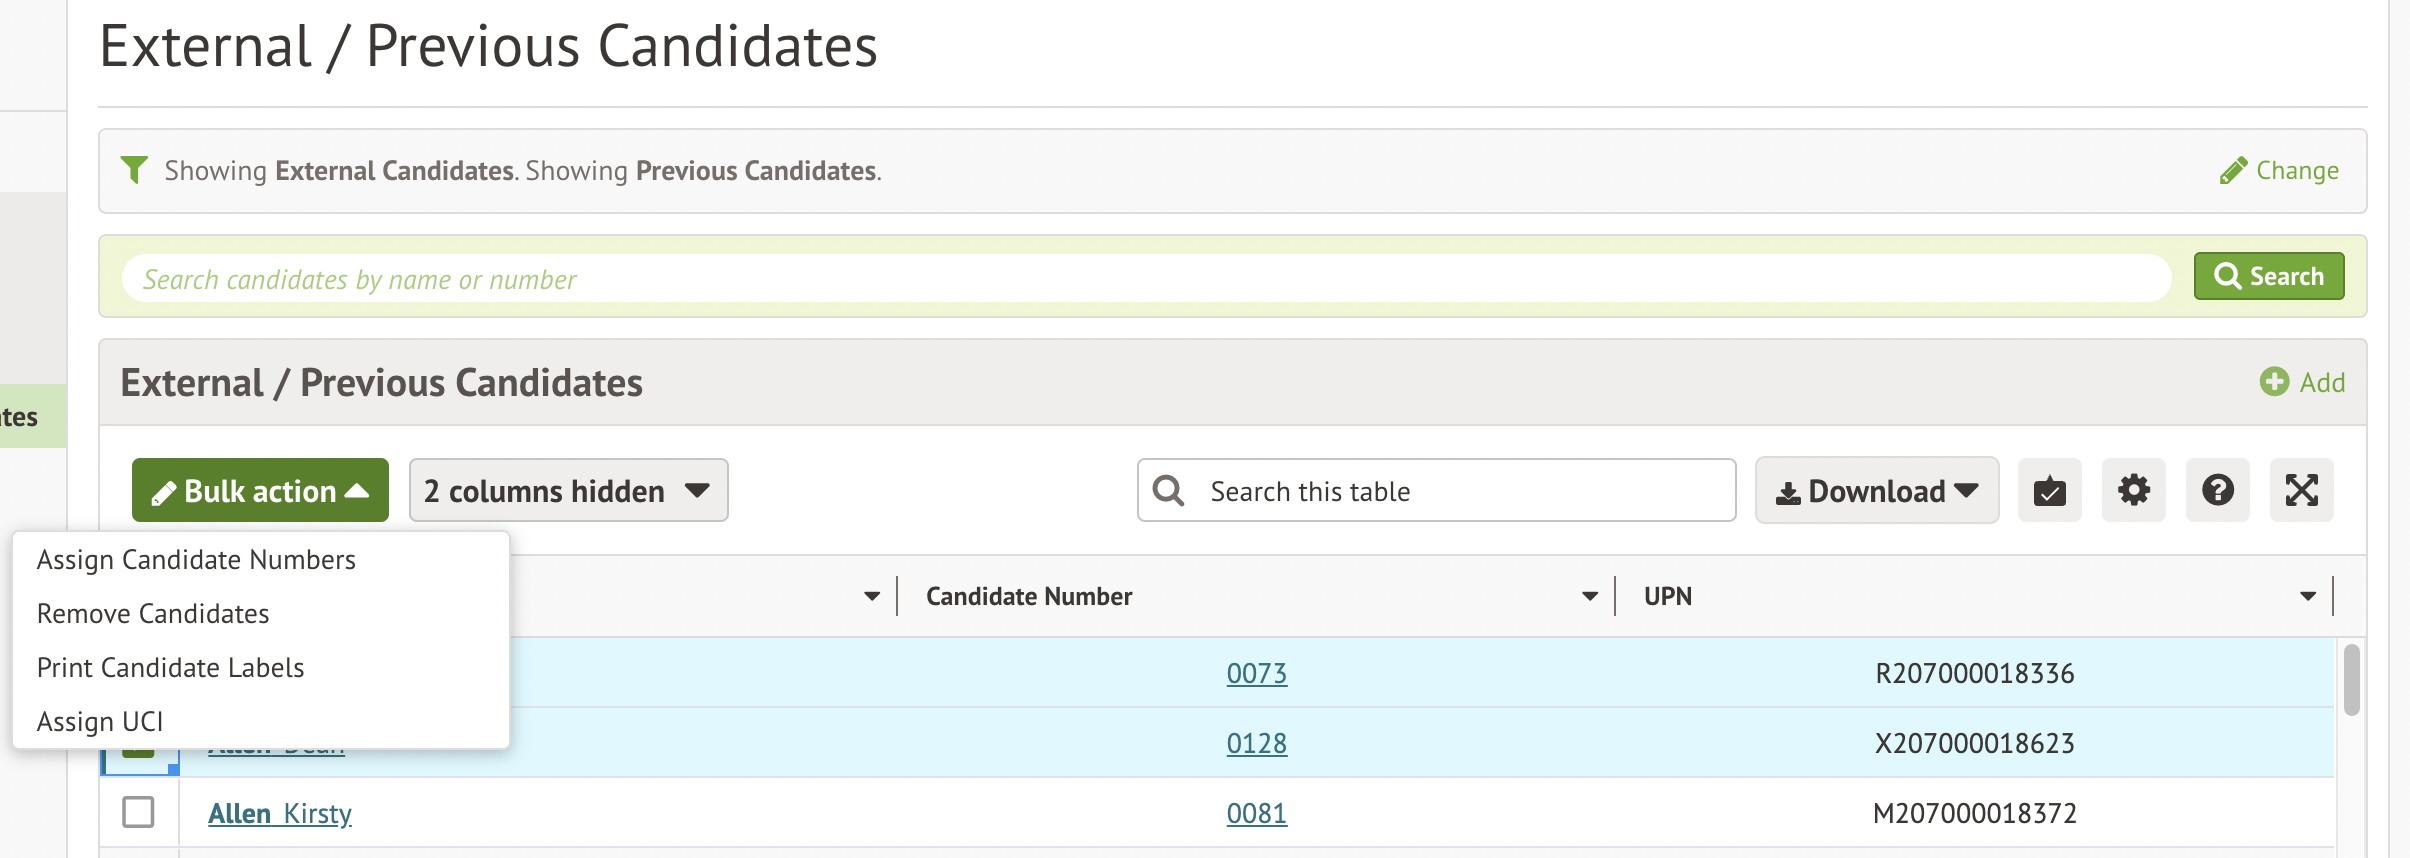Collapse the Bulk action menu
Image resolution: width=2410 pixels, height=858 pixels.
(260, 491)
